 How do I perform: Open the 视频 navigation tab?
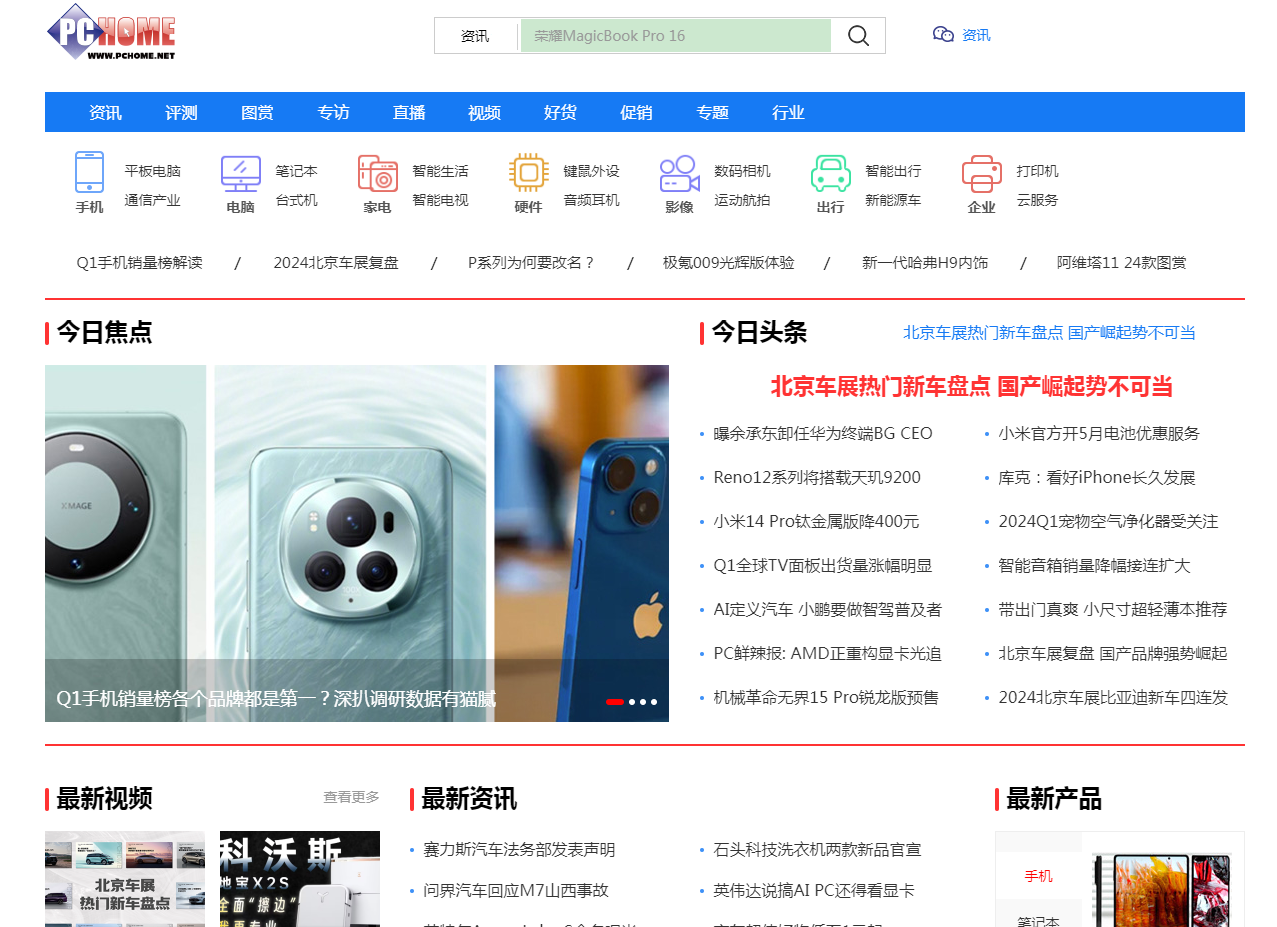(484, 112)
